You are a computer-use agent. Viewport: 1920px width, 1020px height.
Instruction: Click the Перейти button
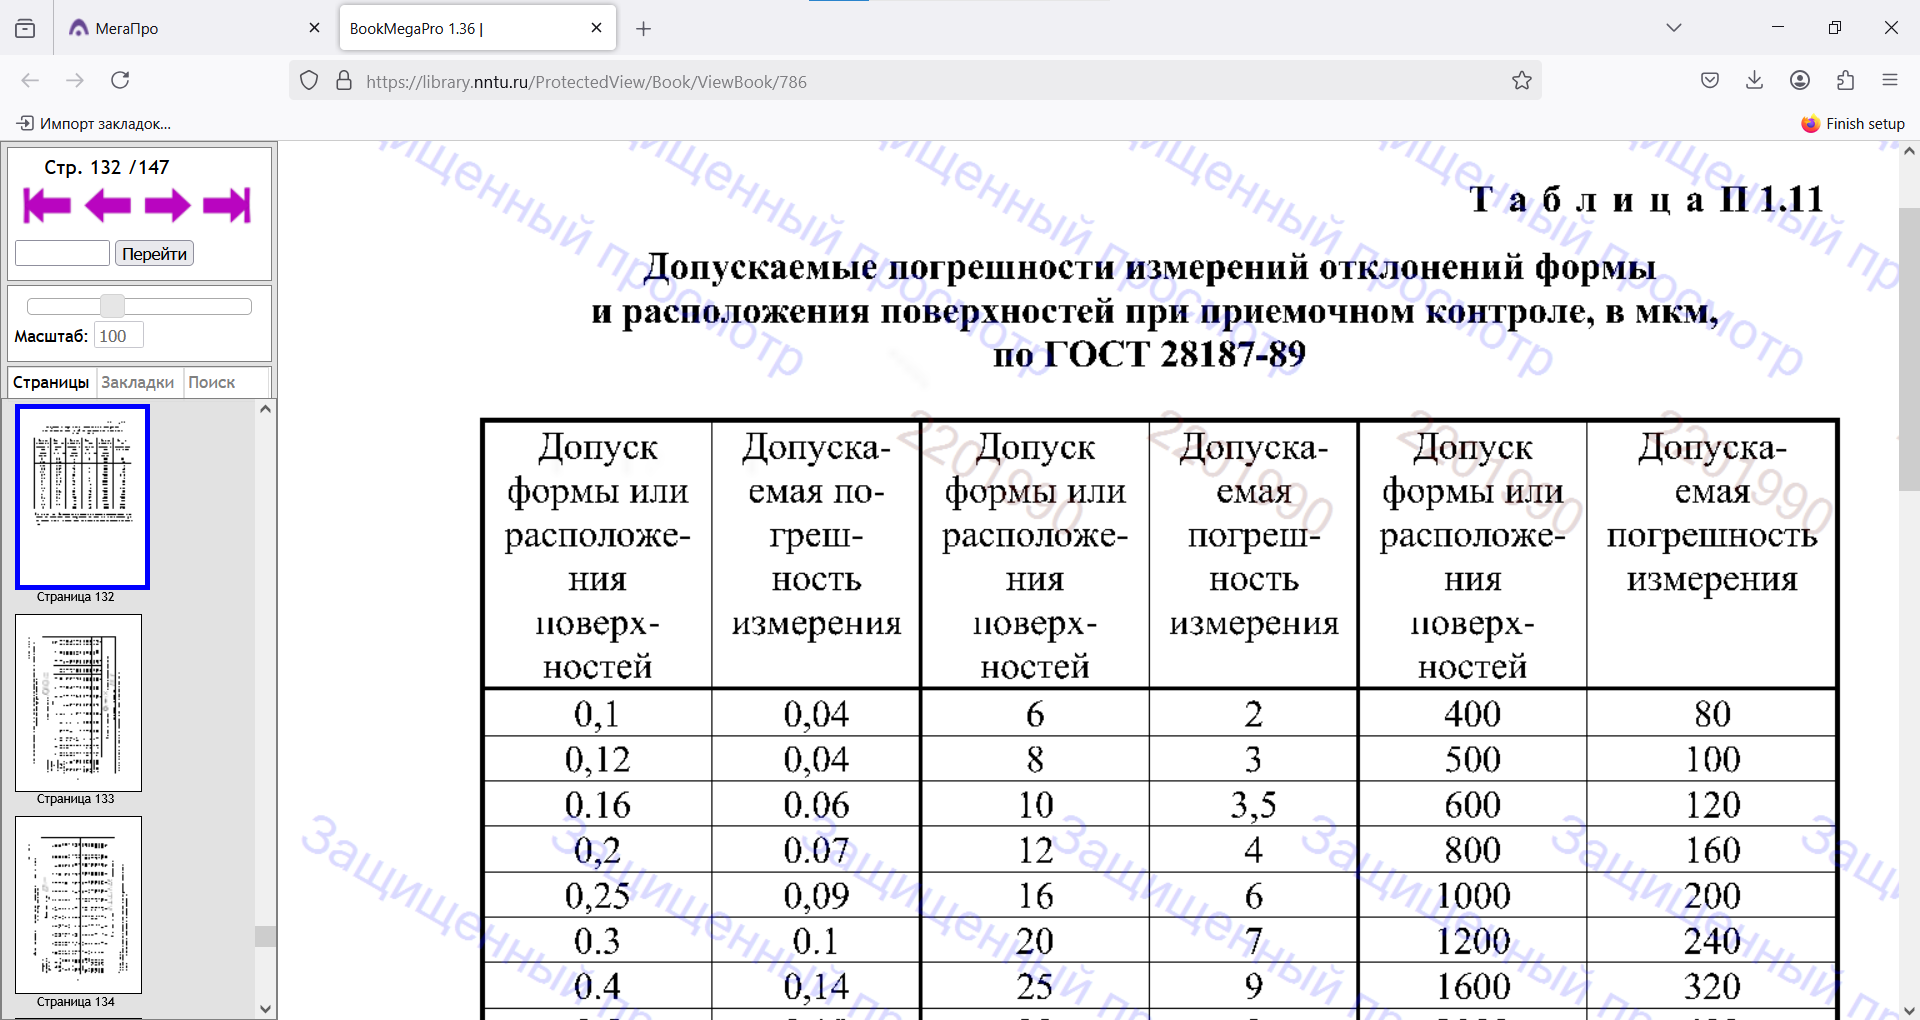pos(154,254)
